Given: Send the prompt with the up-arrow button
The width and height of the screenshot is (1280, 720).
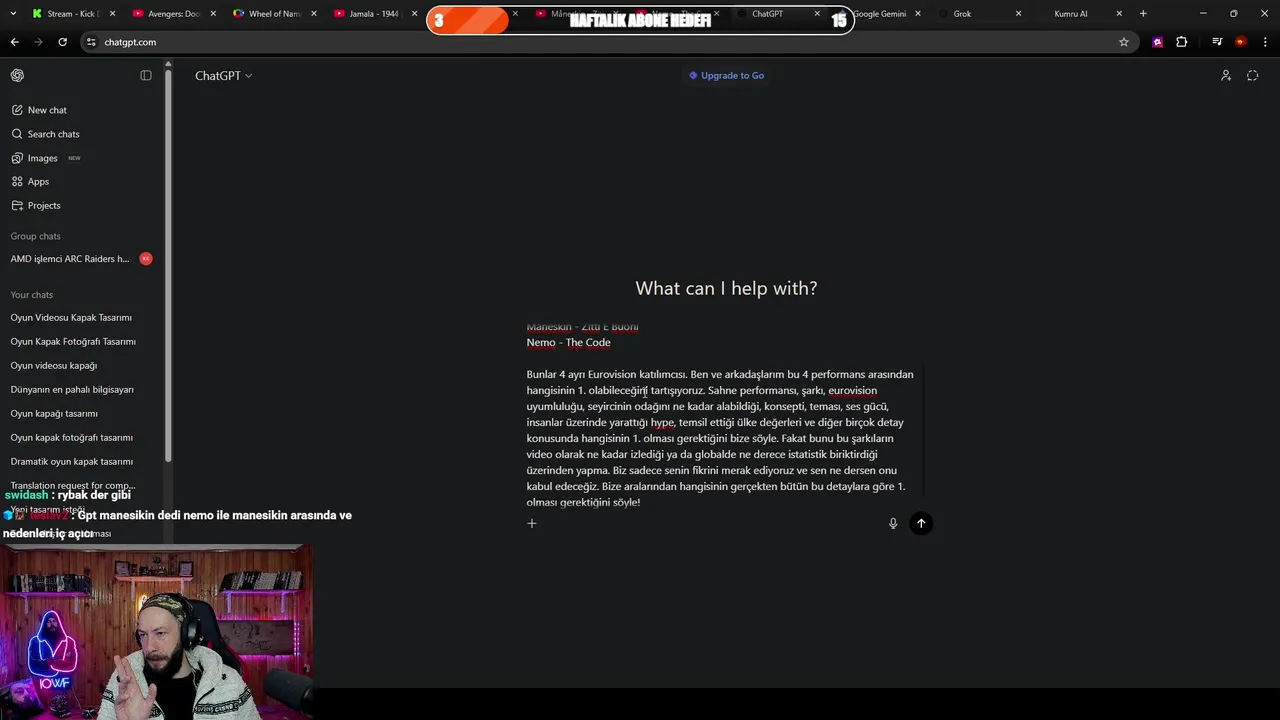Looking at the screenshot, I should coord(921,523).
